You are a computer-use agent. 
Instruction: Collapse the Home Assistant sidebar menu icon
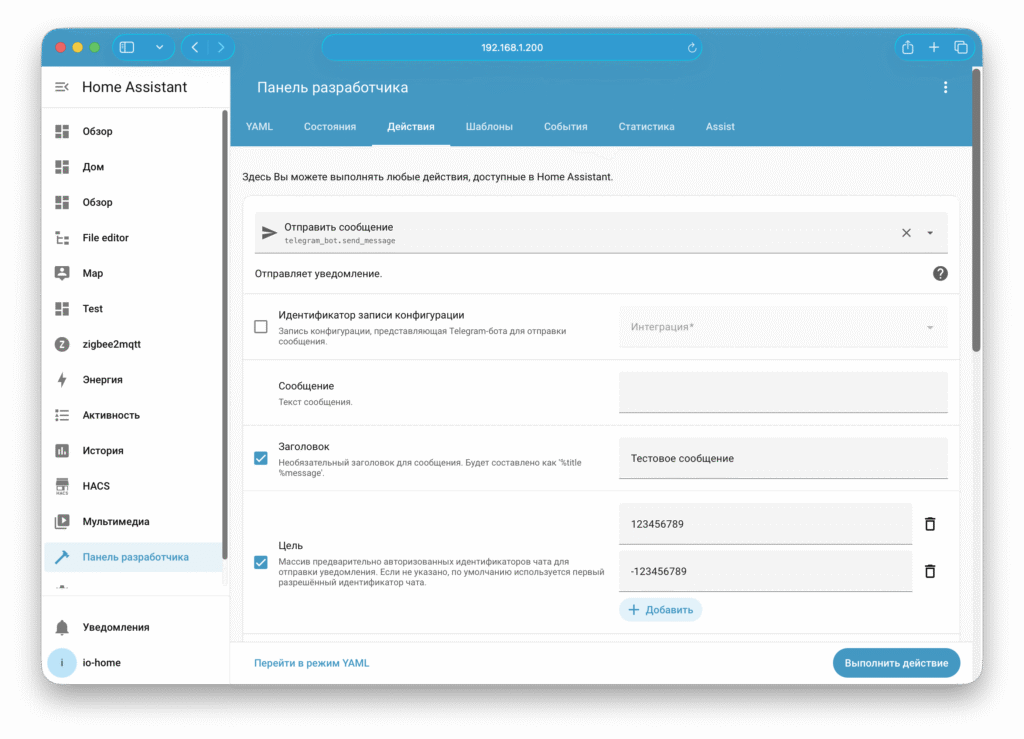(62, 87)
